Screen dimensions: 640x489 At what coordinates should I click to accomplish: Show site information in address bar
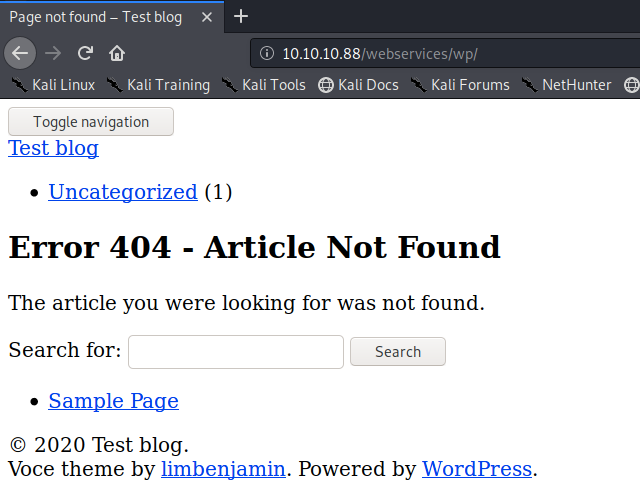click(267, 53)
